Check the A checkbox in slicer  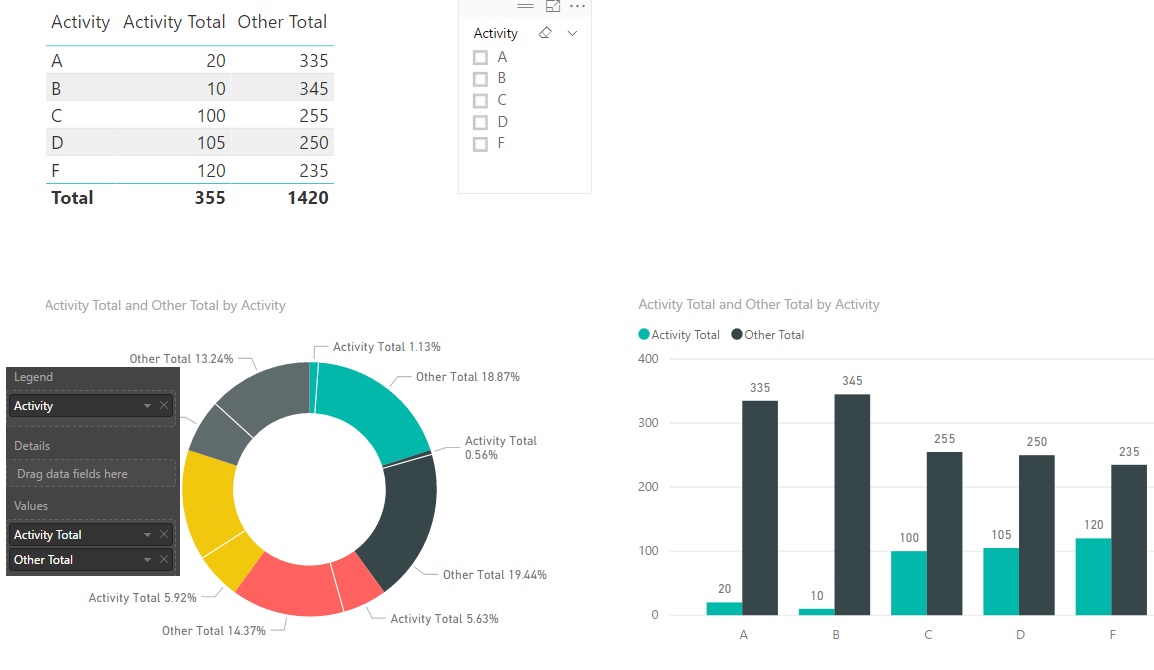coord(481,57)
